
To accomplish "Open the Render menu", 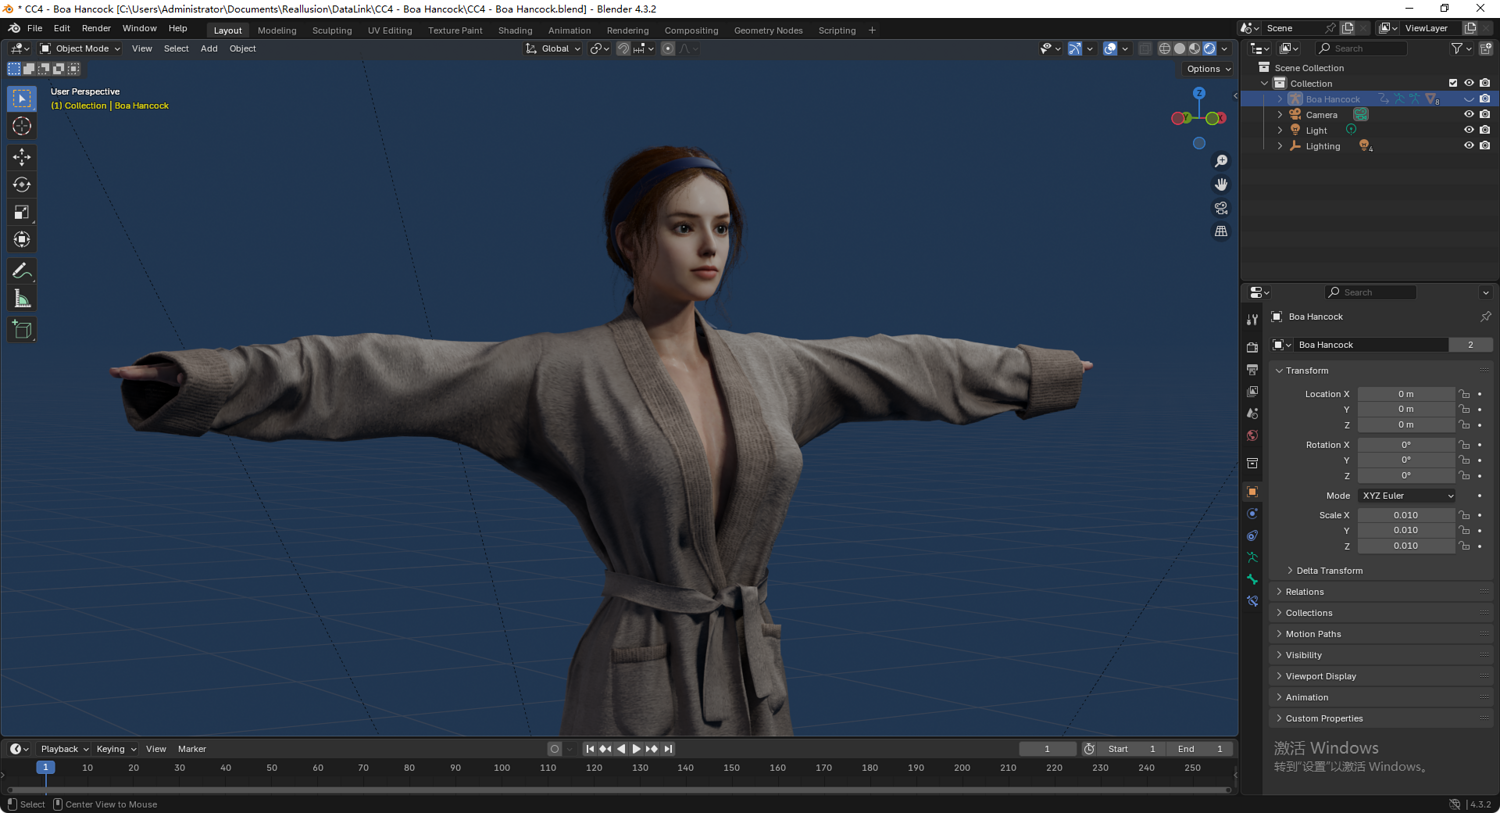I will pos(96,28).
